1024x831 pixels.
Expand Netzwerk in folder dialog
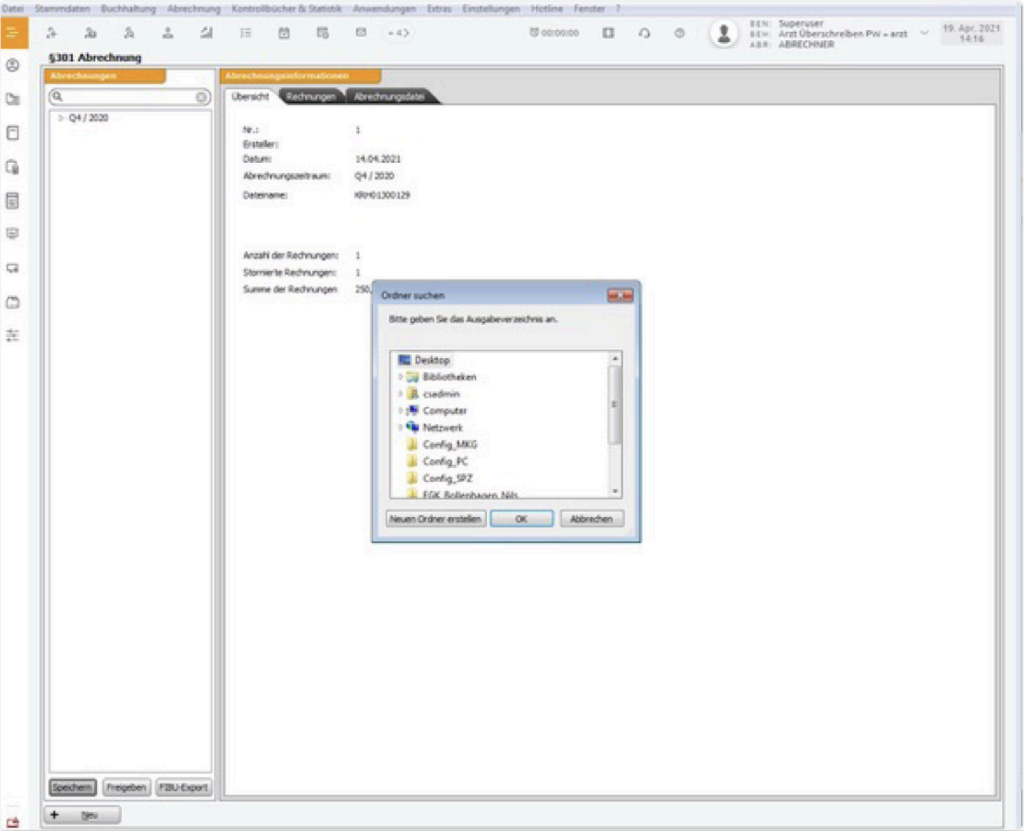(400, 428)
